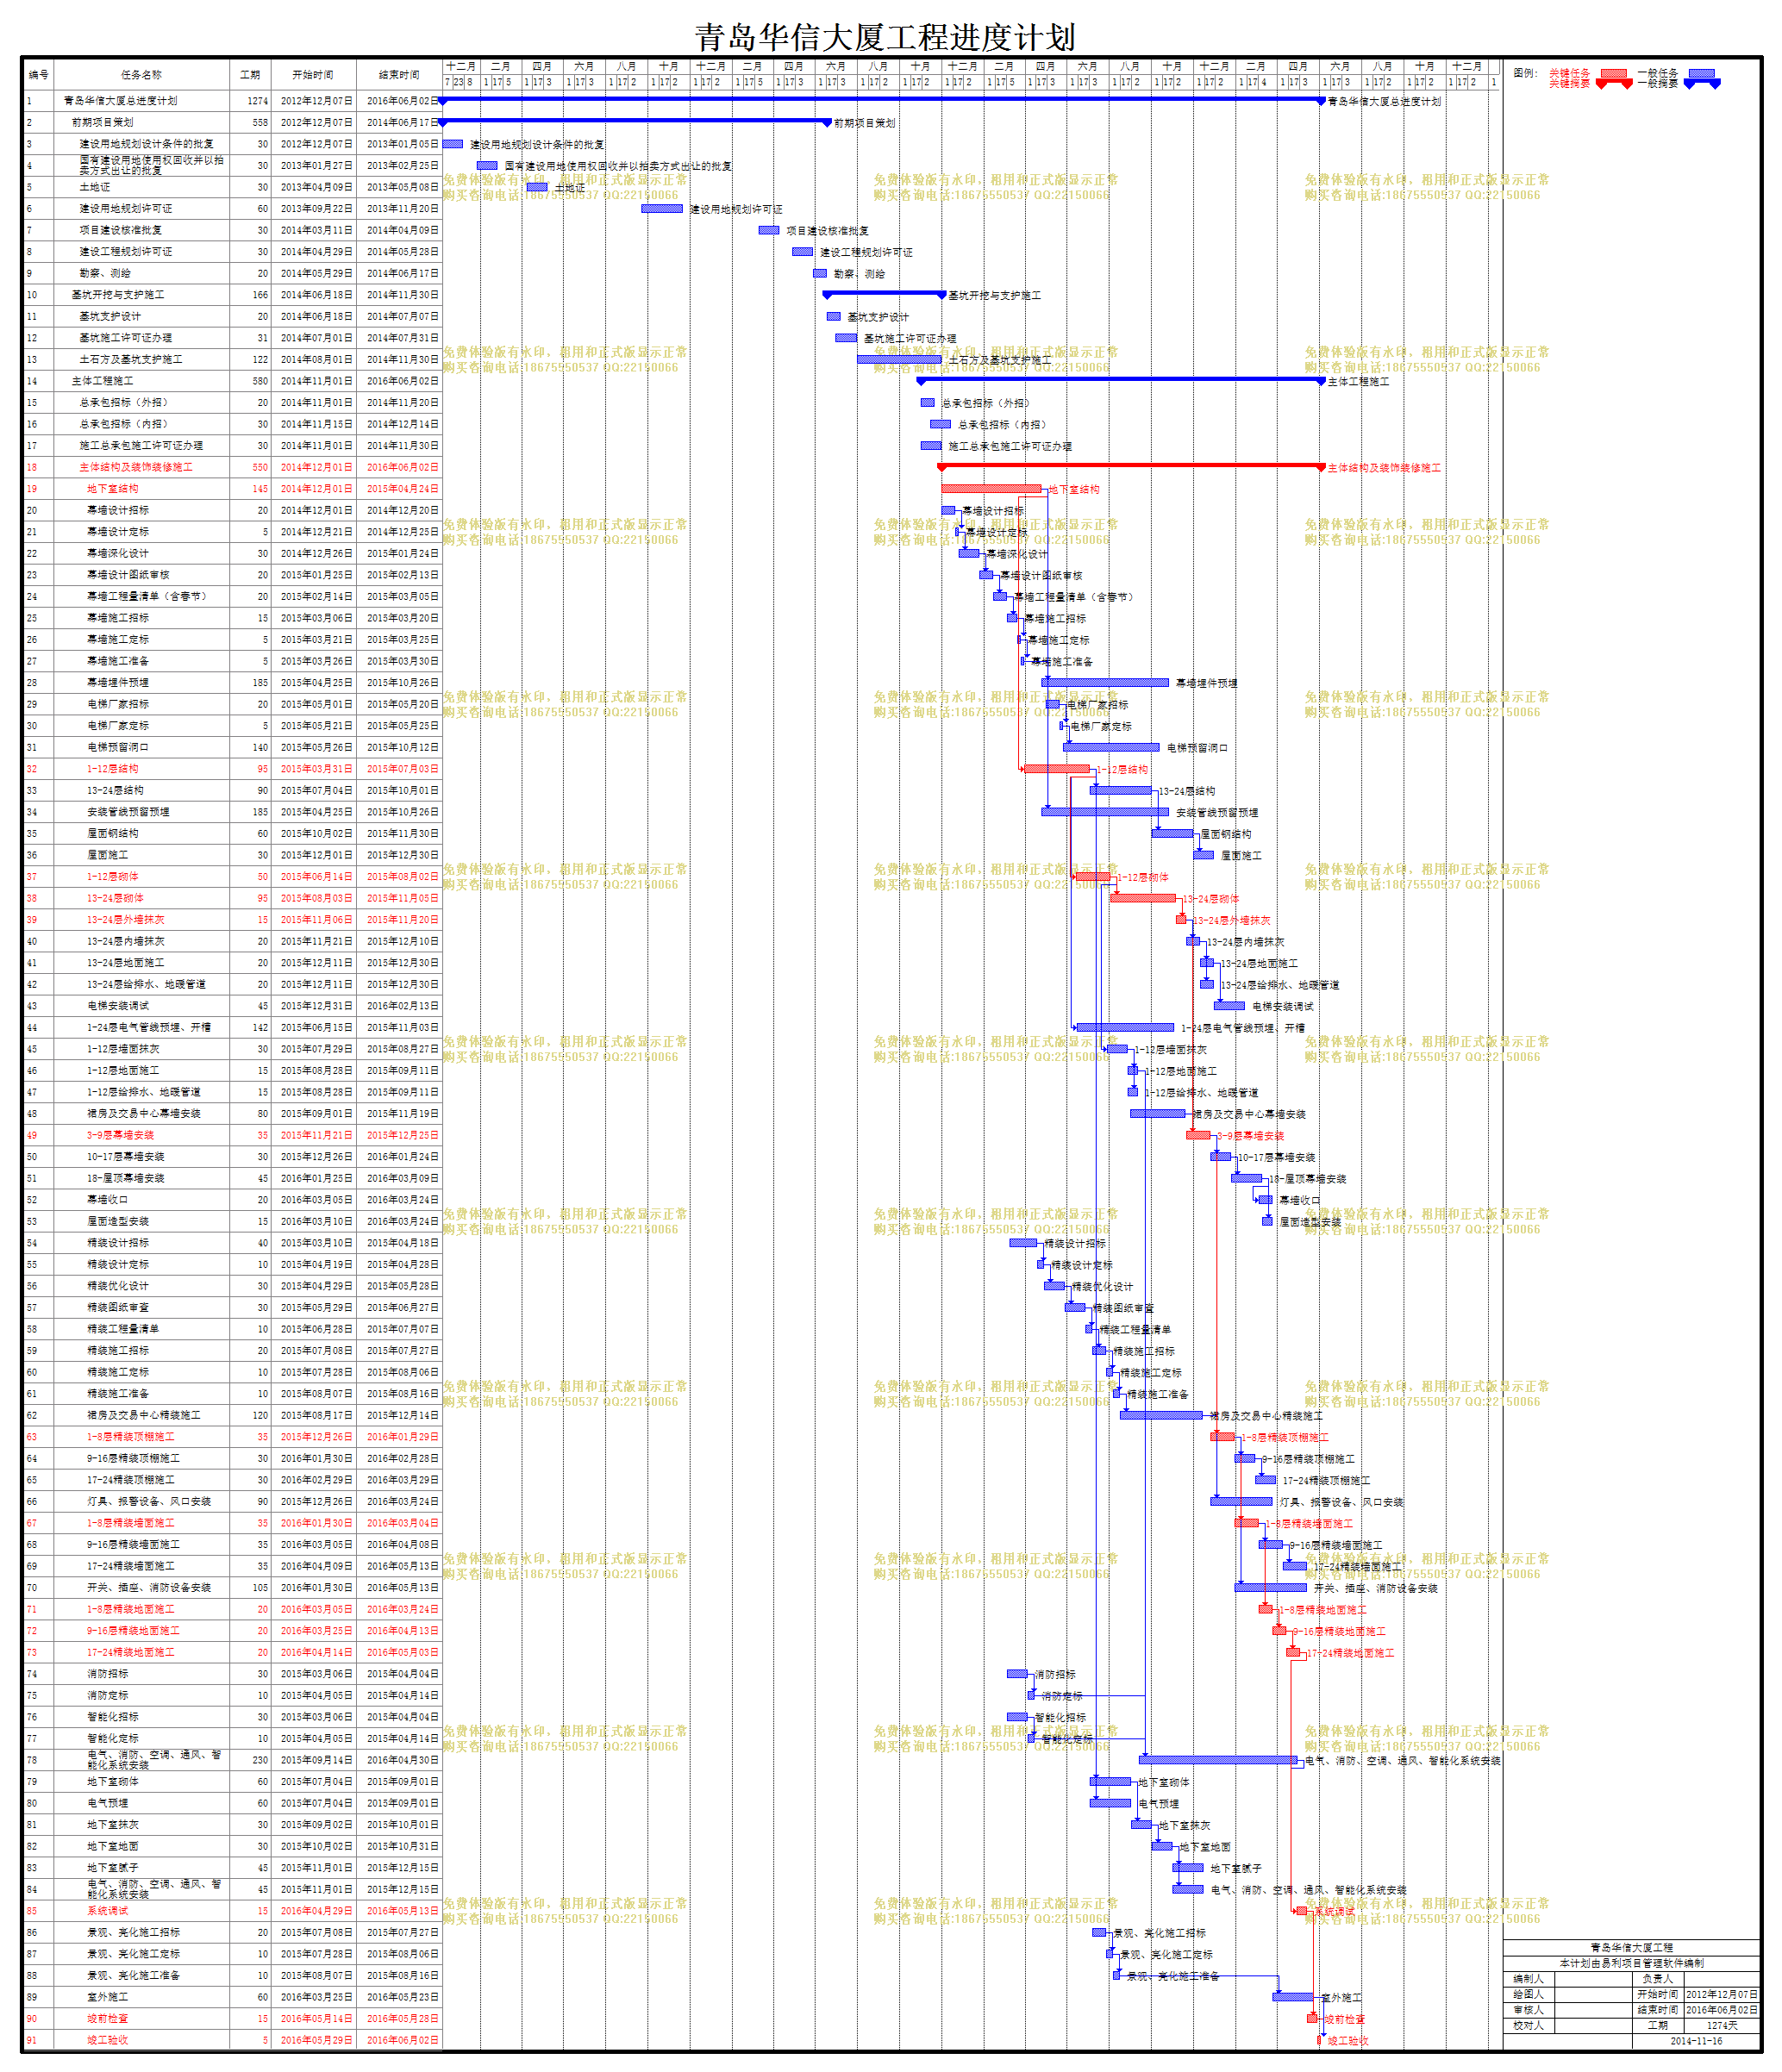Click the blue summary bar for 前期项目策划
This screenshot has height=2072, width=1782.
pos(635,122)
